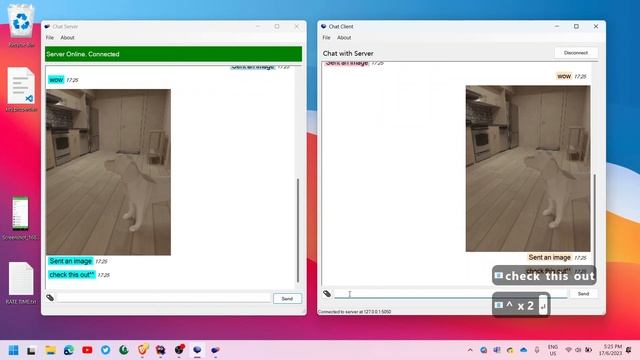Click the attach paperclip icon in Chat Server
Viewport: 640px width, 360px height.
[50, 298]
